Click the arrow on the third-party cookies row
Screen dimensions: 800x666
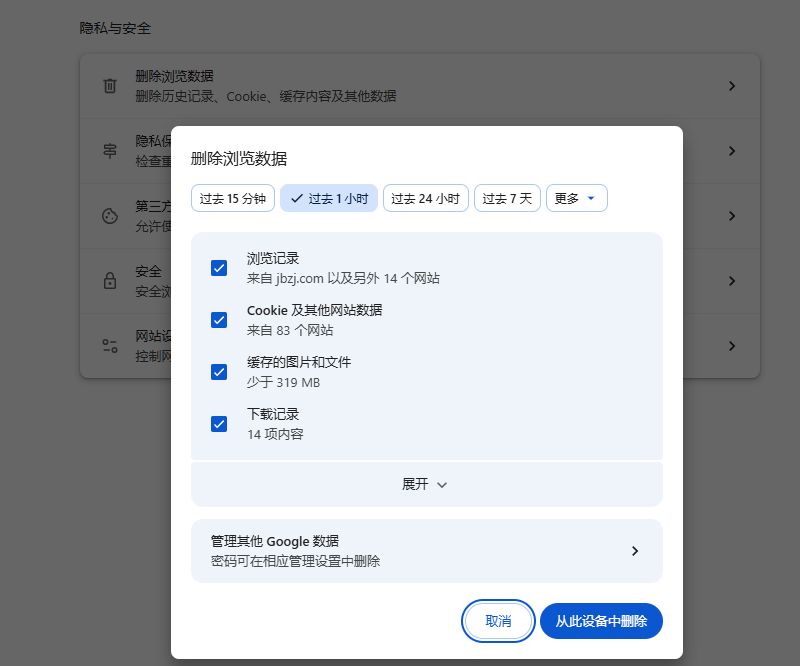(732, 216)
